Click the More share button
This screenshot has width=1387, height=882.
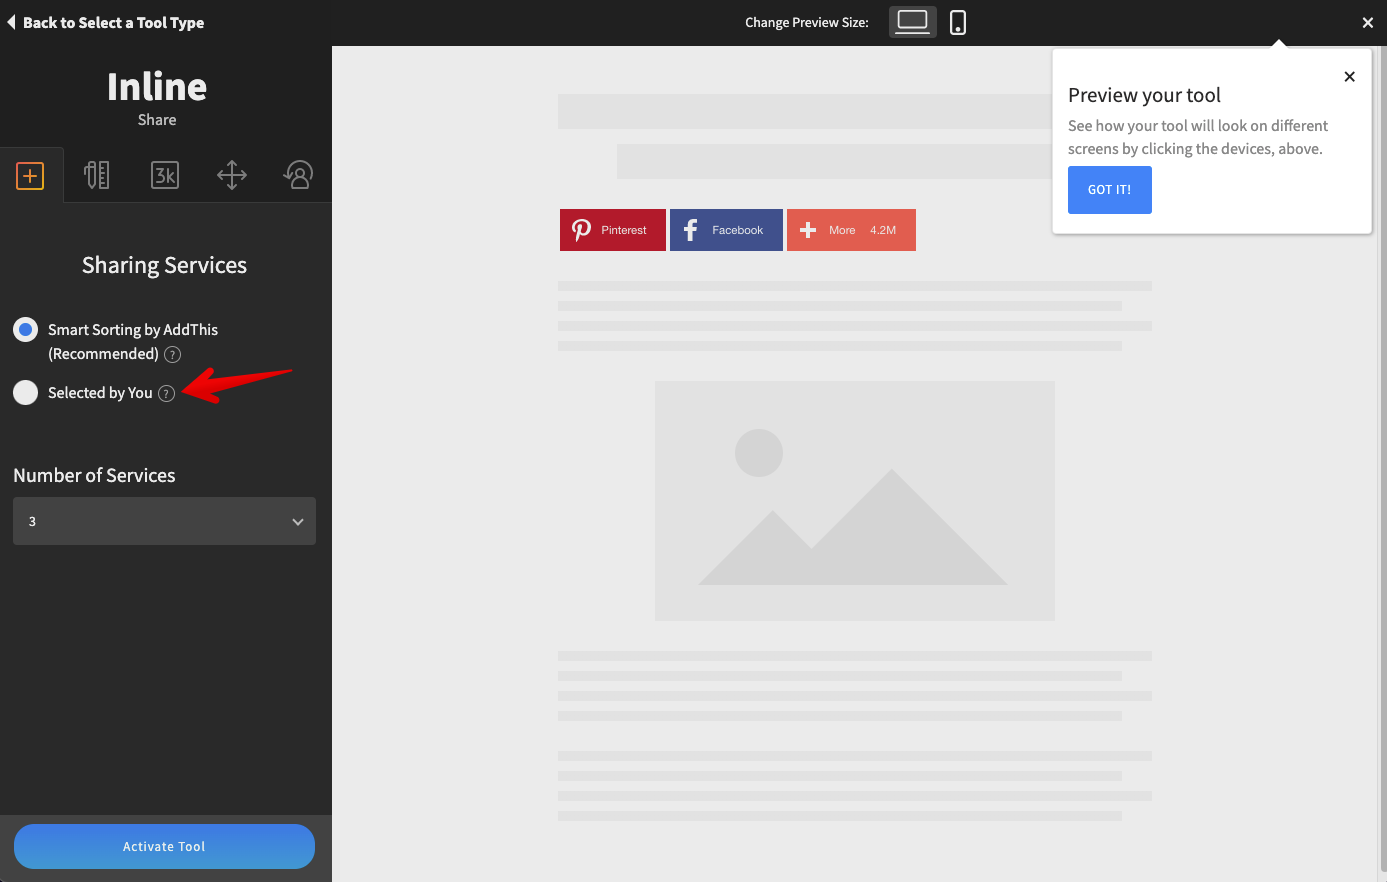[x=851, y=230]
